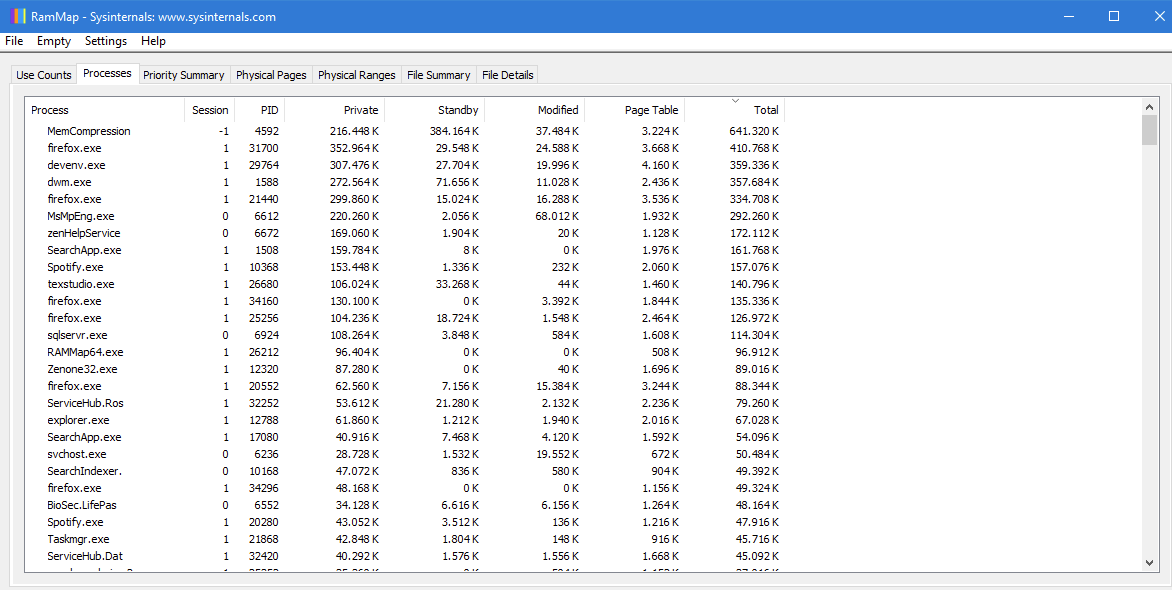Select the texstudio.exe process row
1172x590 pixels.
click(404, 284)
